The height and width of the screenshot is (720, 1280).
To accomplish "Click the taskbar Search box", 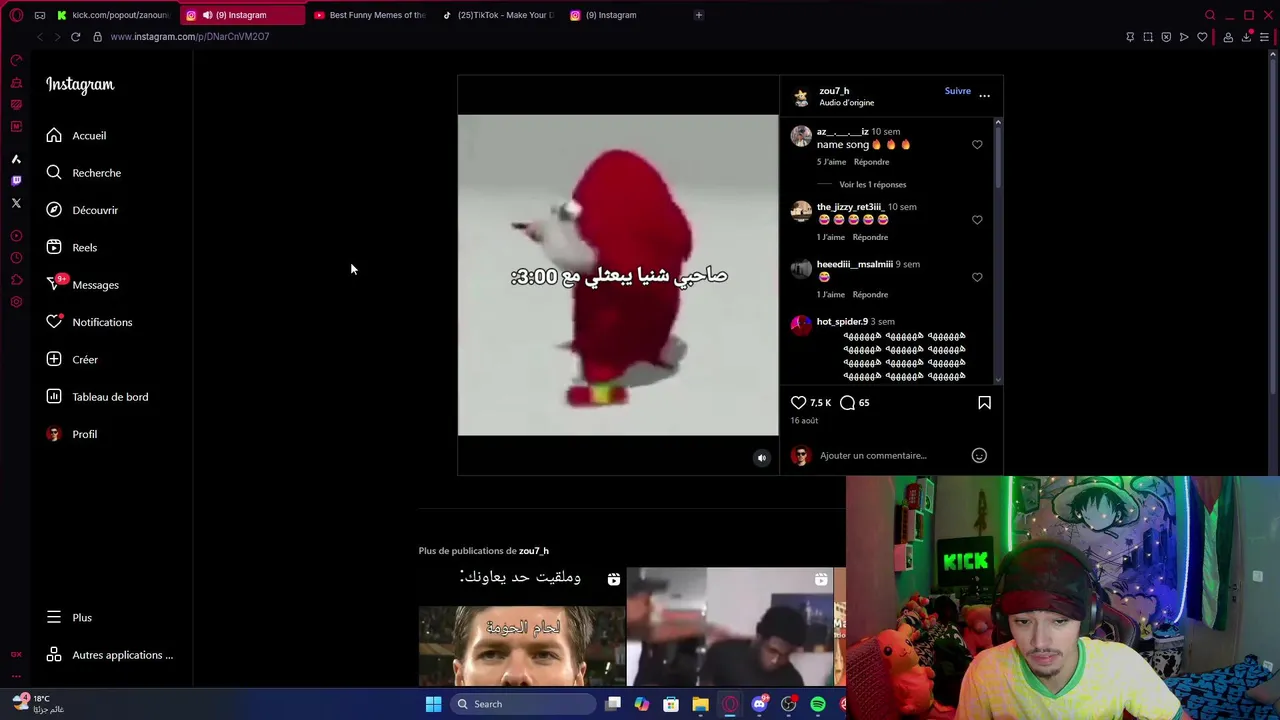I will point(522,704).
